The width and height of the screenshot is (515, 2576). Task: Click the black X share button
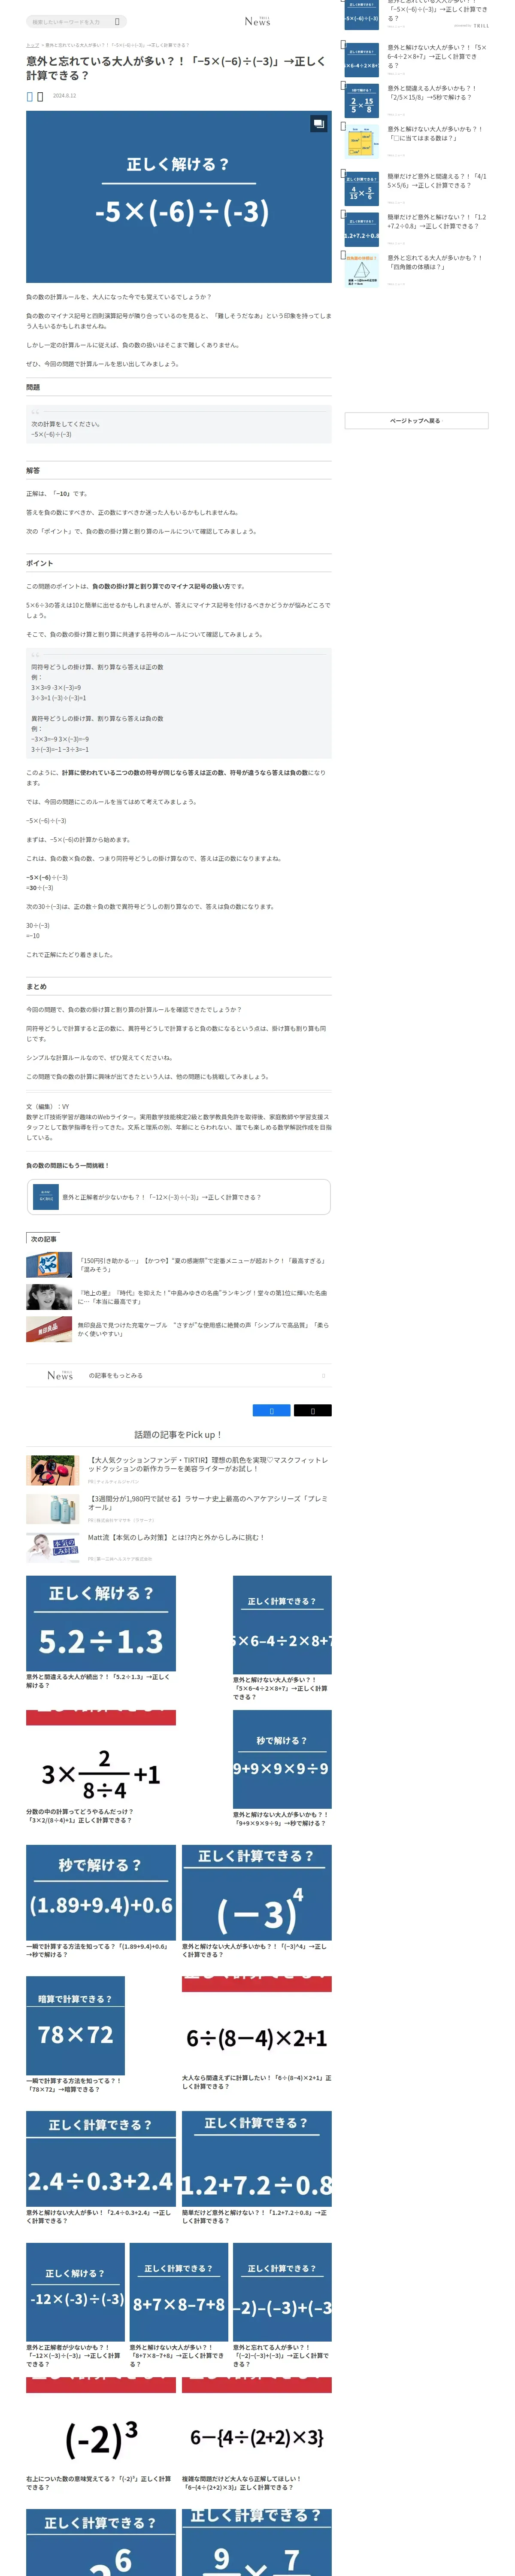click(x=313, y=1411)
